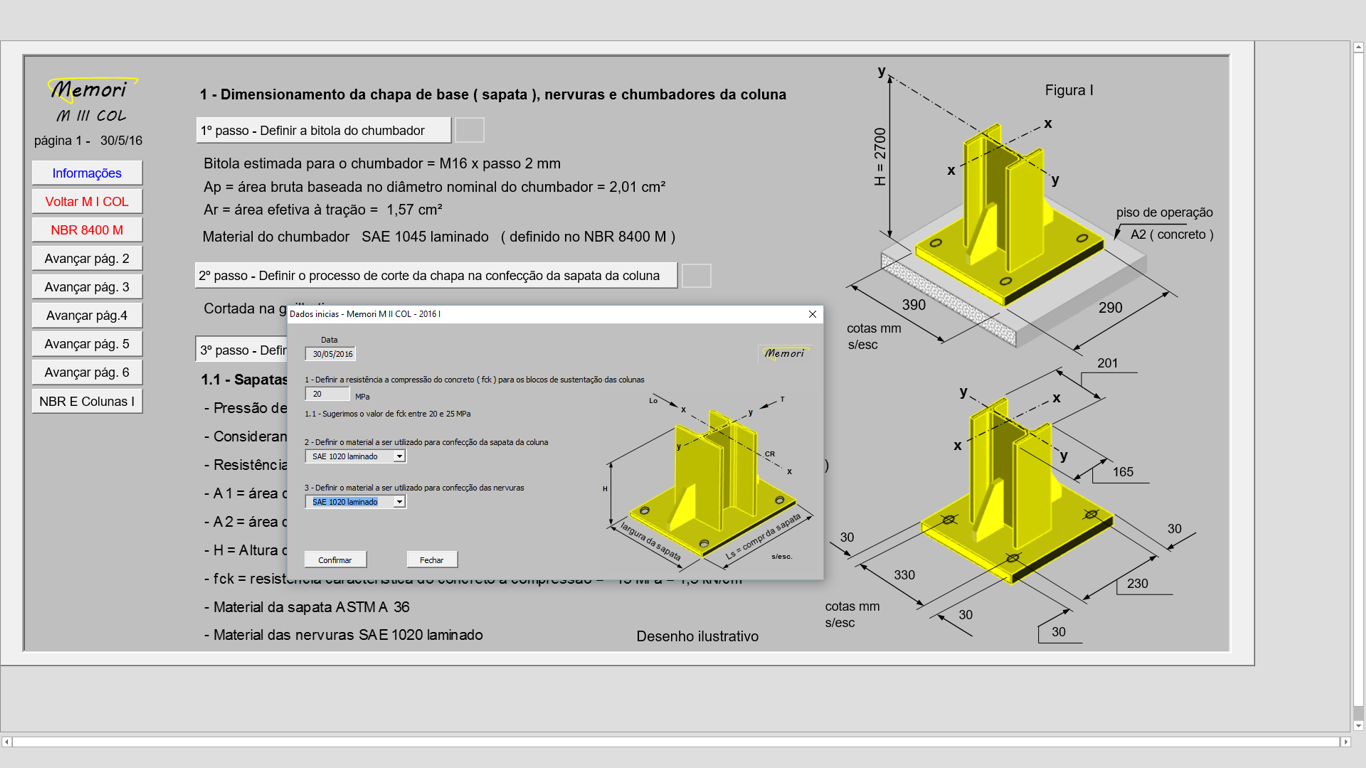Click text 'Ap = área bruta baseada no diâmetro'
This screenshot has width=1366, height=768.
435,186
